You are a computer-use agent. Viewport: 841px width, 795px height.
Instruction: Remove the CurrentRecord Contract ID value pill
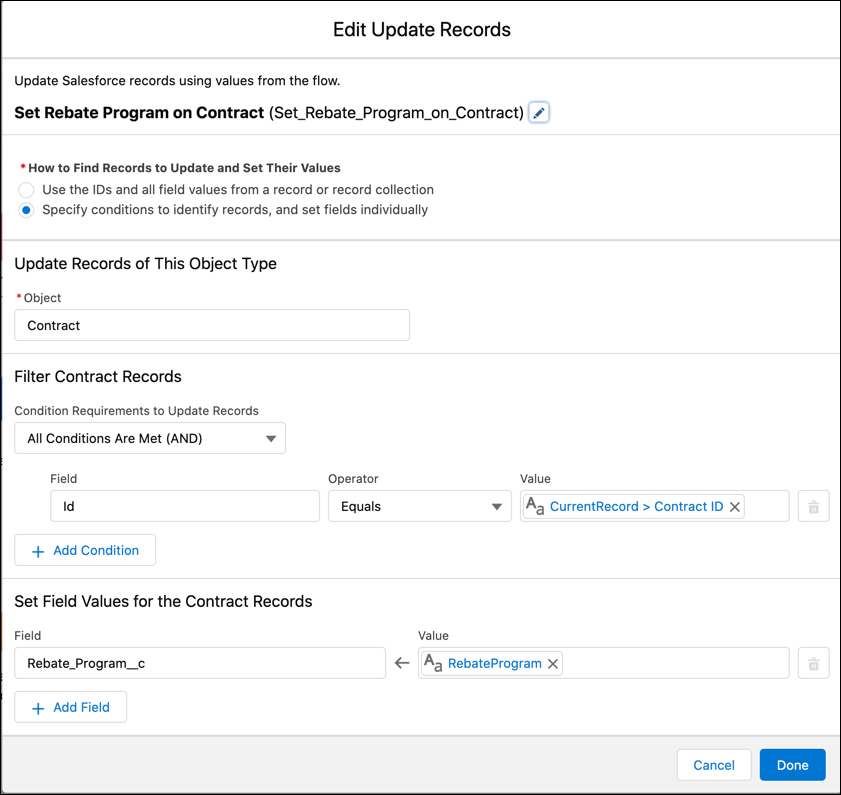click(x=735, y=506)
